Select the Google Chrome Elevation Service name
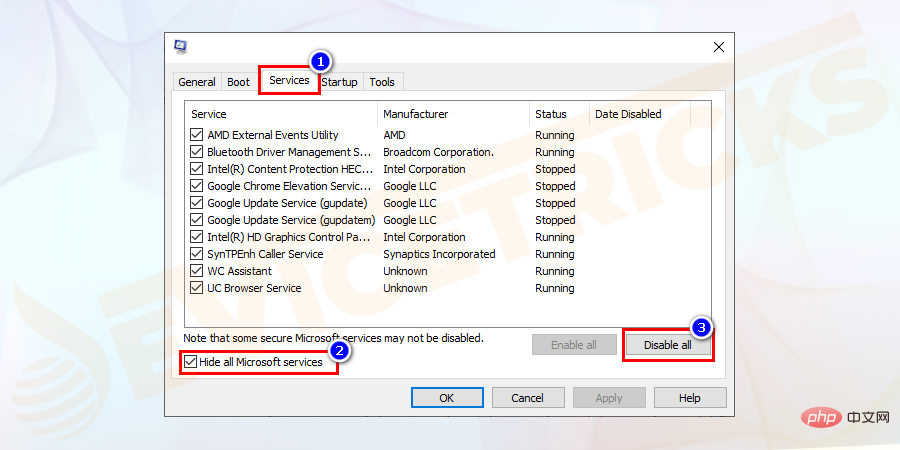The width and height of the screenshot is (900, 450). [x=289, y=186]
